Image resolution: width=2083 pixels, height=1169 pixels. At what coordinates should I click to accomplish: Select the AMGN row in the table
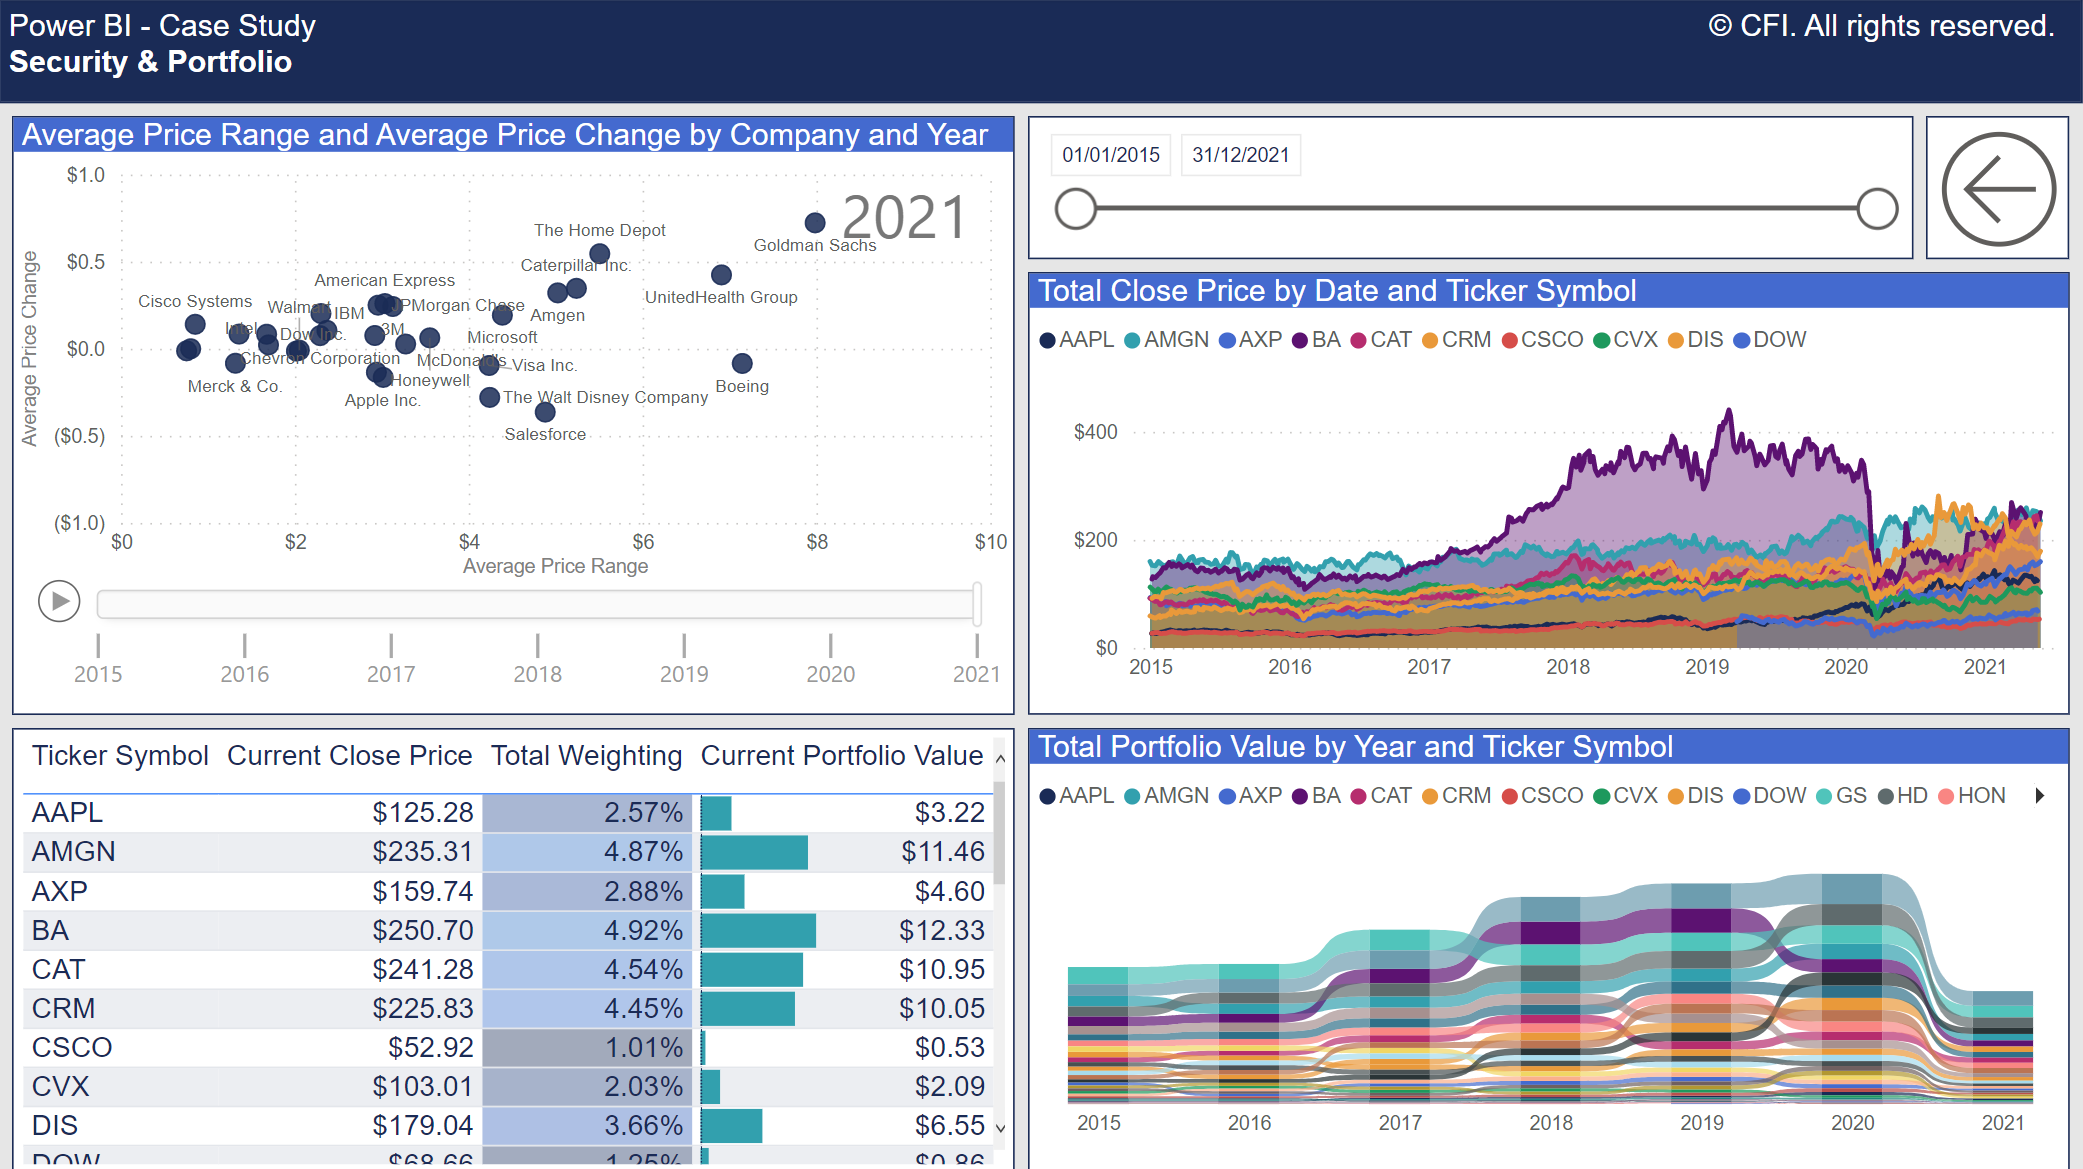[x=74, y=852]
